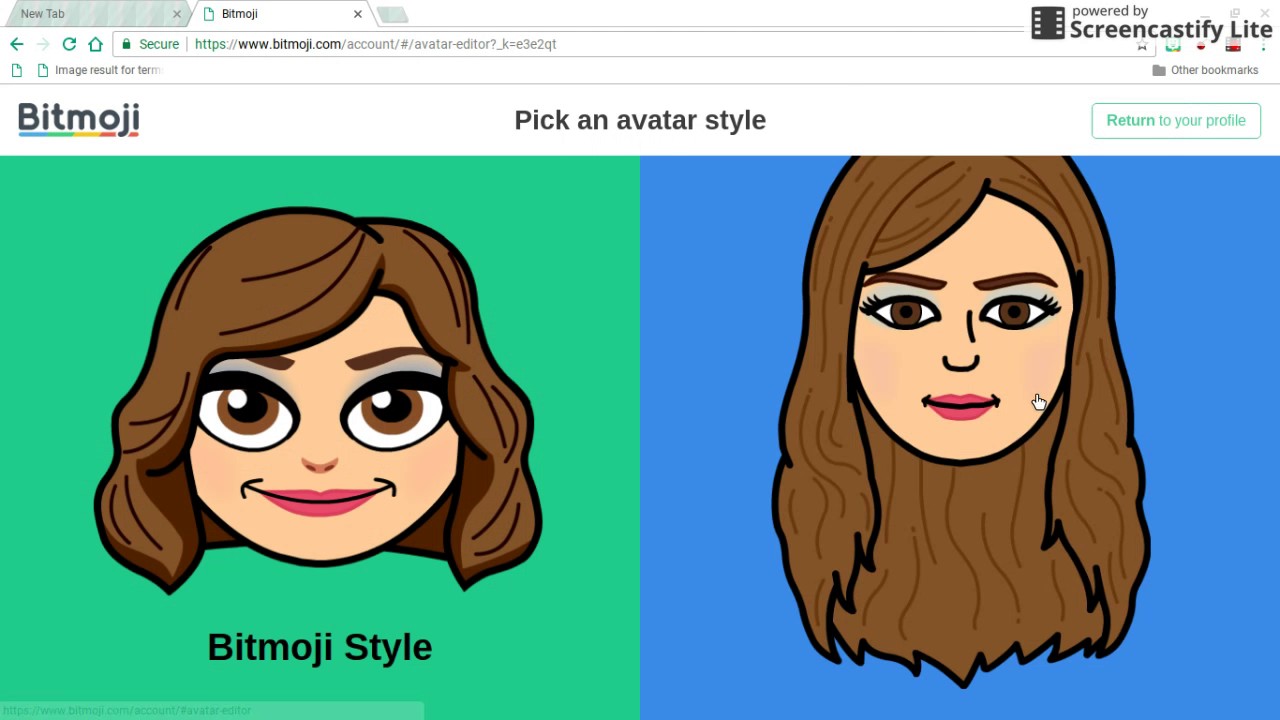Close the Bitmoji tab

click(x=358, y=14)
